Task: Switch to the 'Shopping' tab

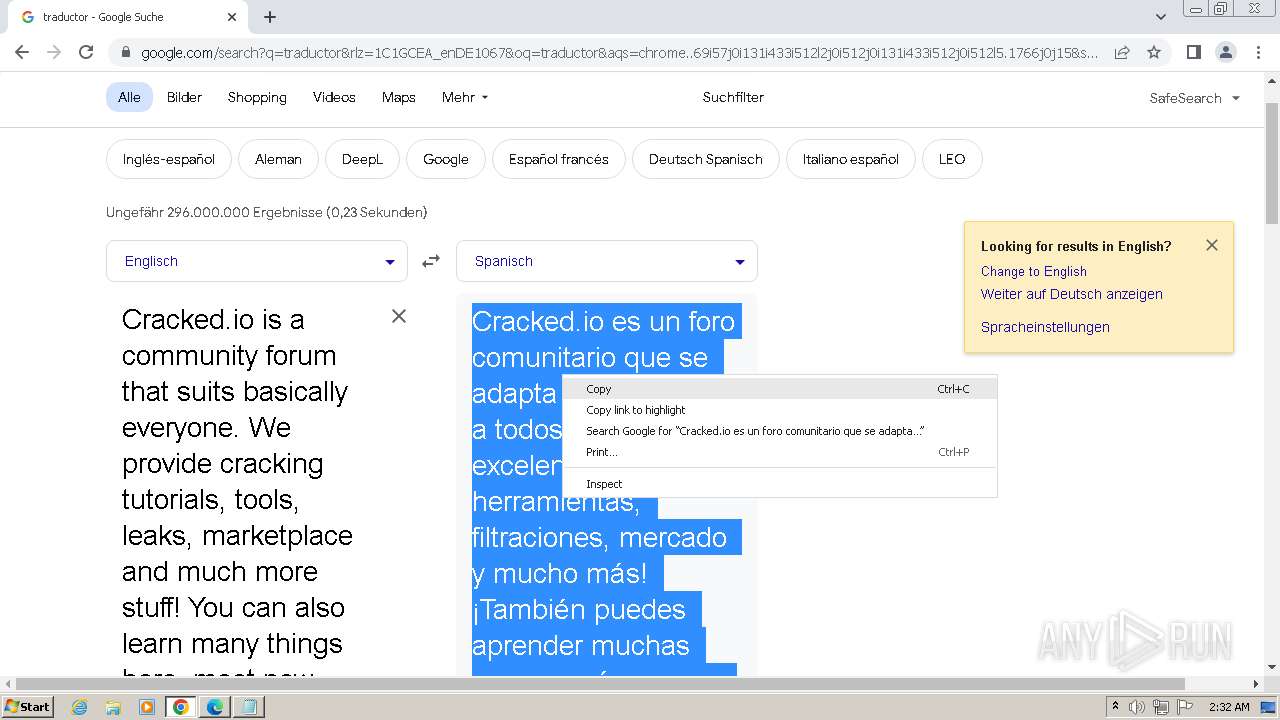Action: click(x=257, y=97)
